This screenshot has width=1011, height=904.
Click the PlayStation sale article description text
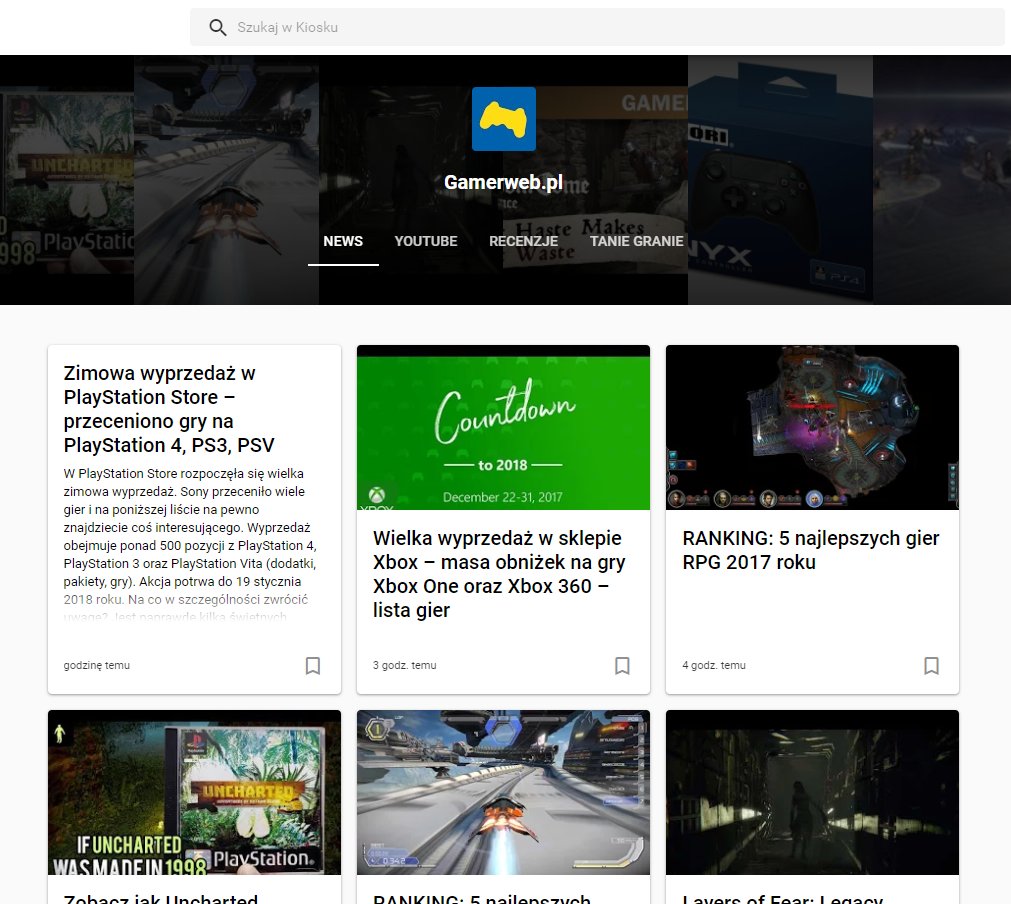(190, 545)
